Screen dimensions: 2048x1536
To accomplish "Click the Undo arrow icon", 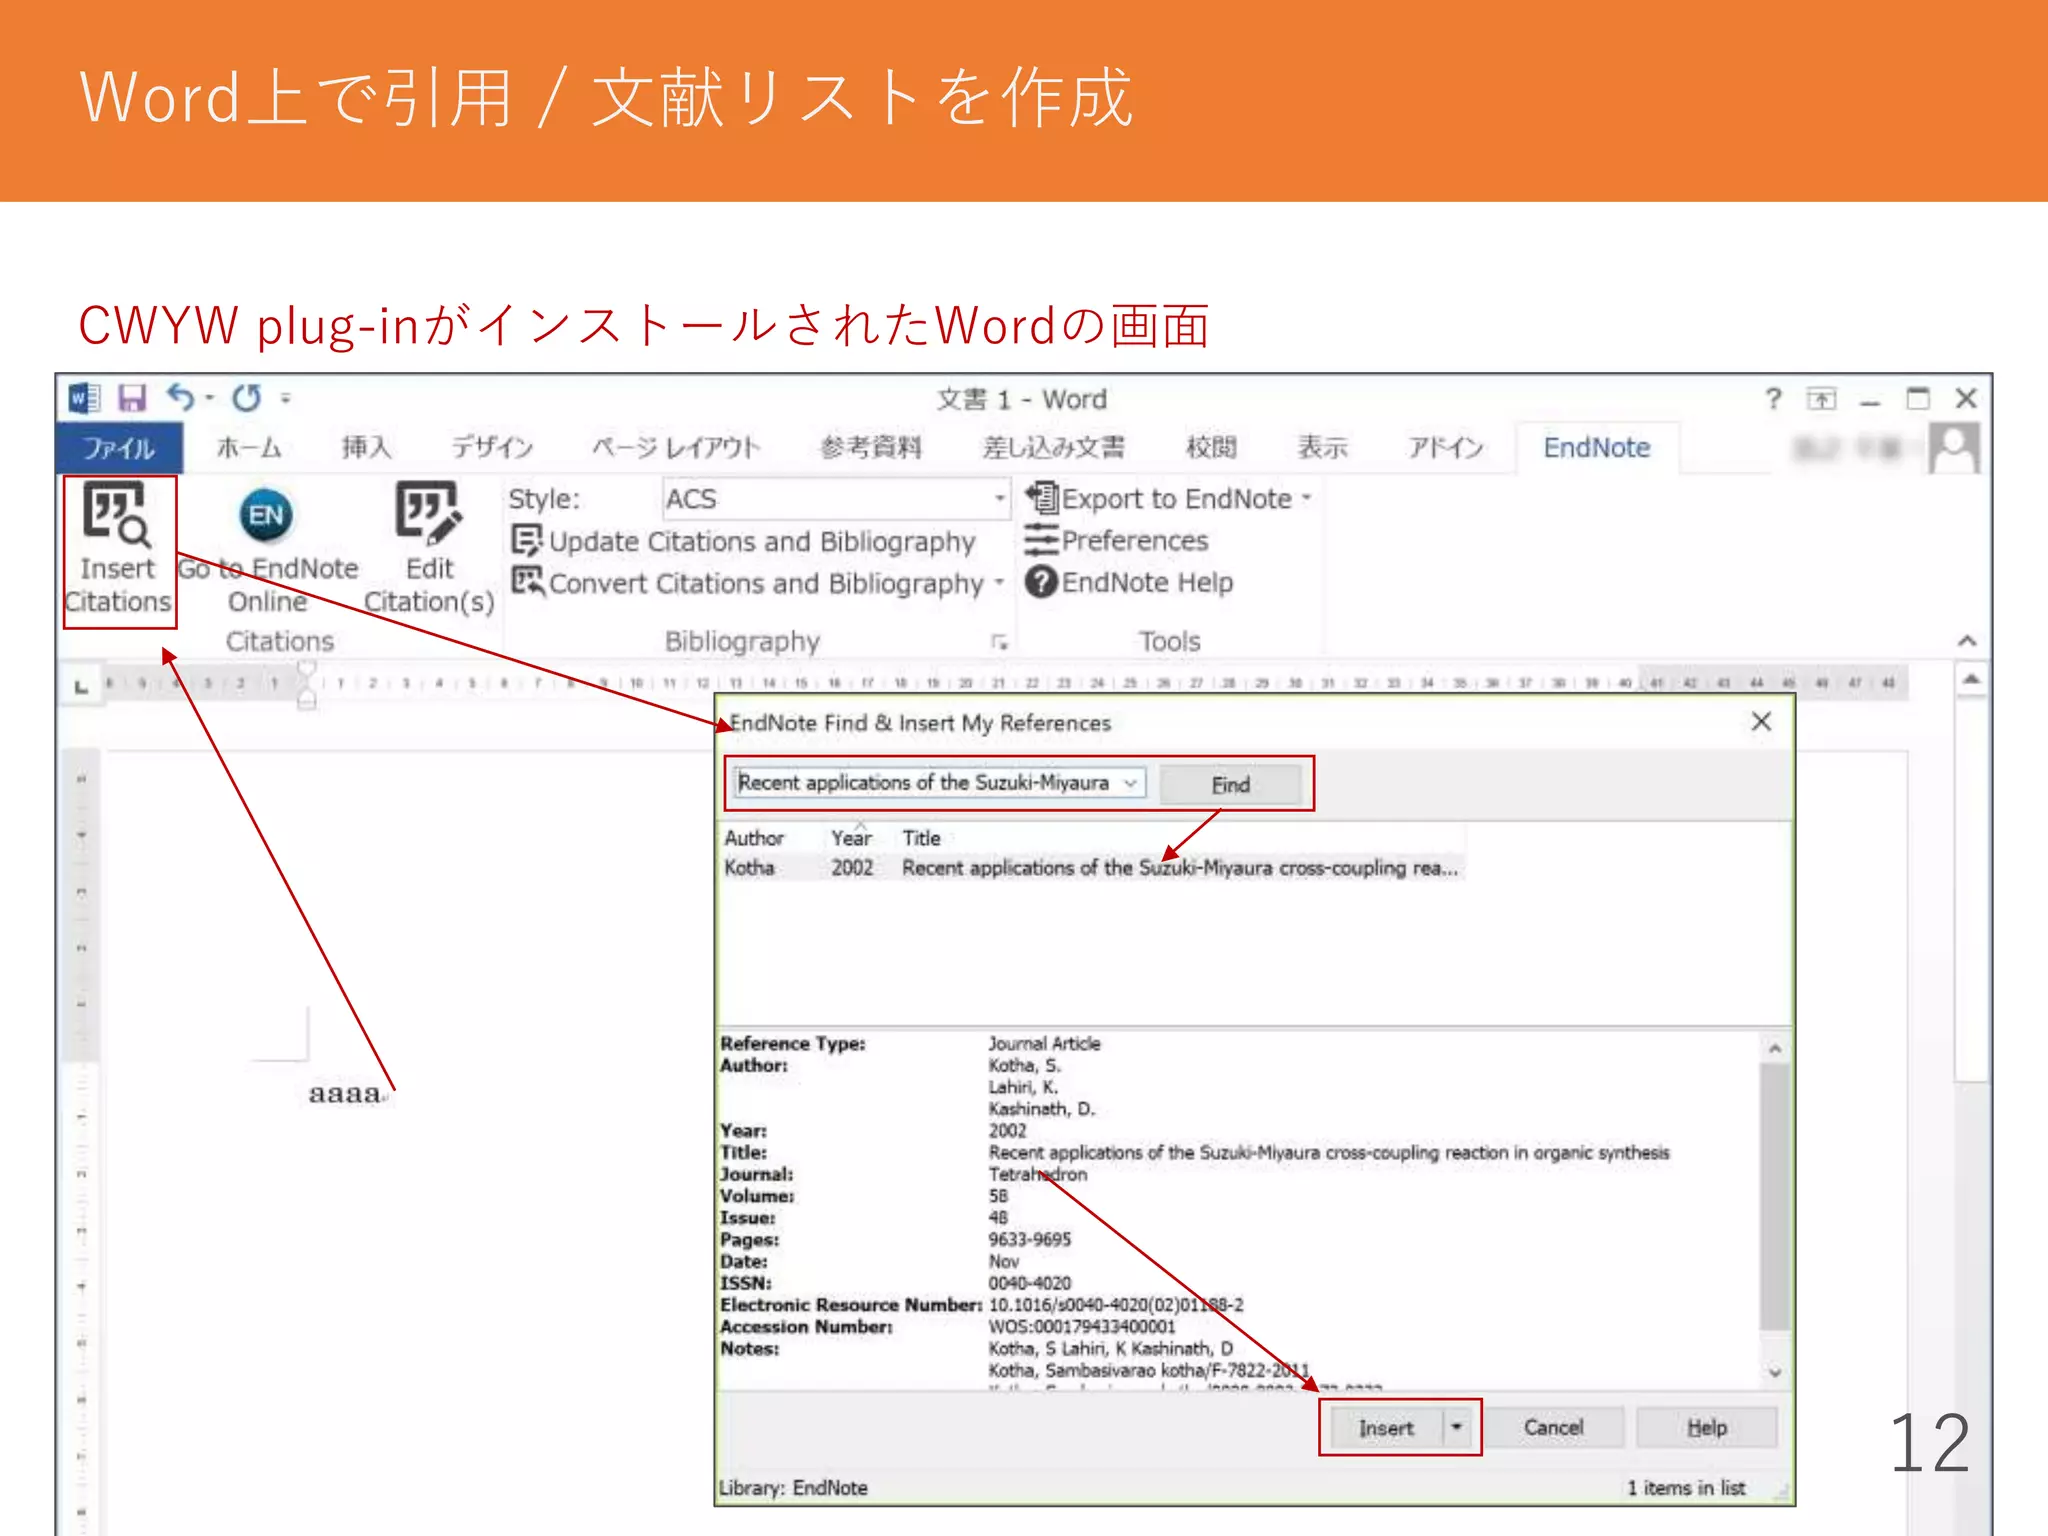I will [181, 398].
